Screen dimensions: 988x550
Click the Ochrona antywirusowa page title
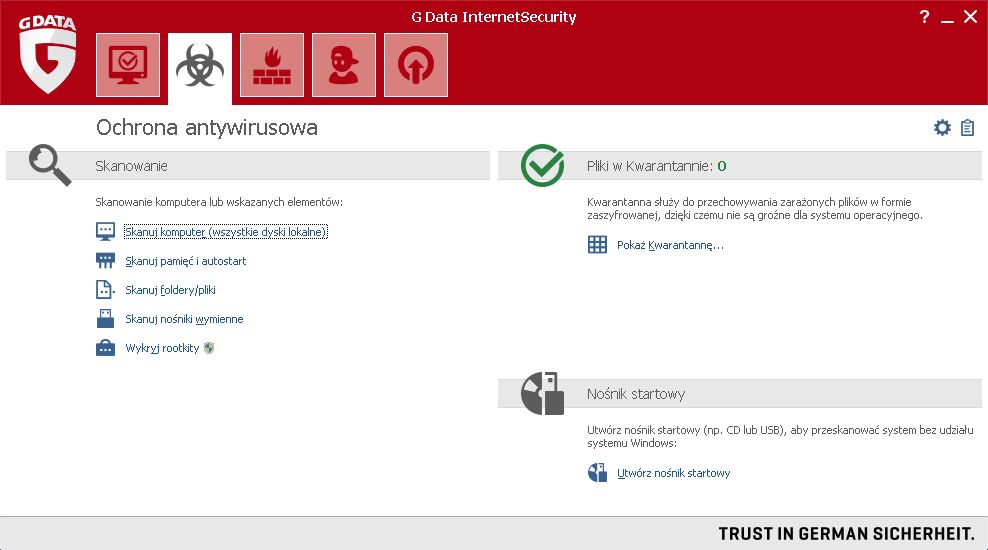pyautogui.click(x=207, y=127)
